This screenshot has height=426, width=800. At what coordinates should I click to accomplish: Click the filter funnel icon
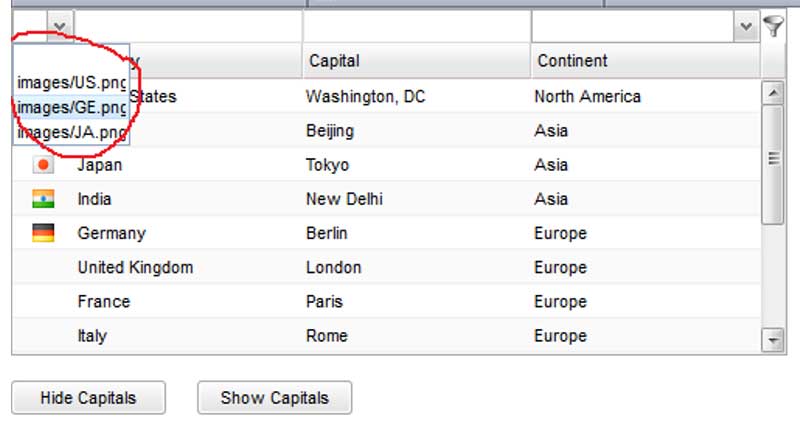(773, 27)
